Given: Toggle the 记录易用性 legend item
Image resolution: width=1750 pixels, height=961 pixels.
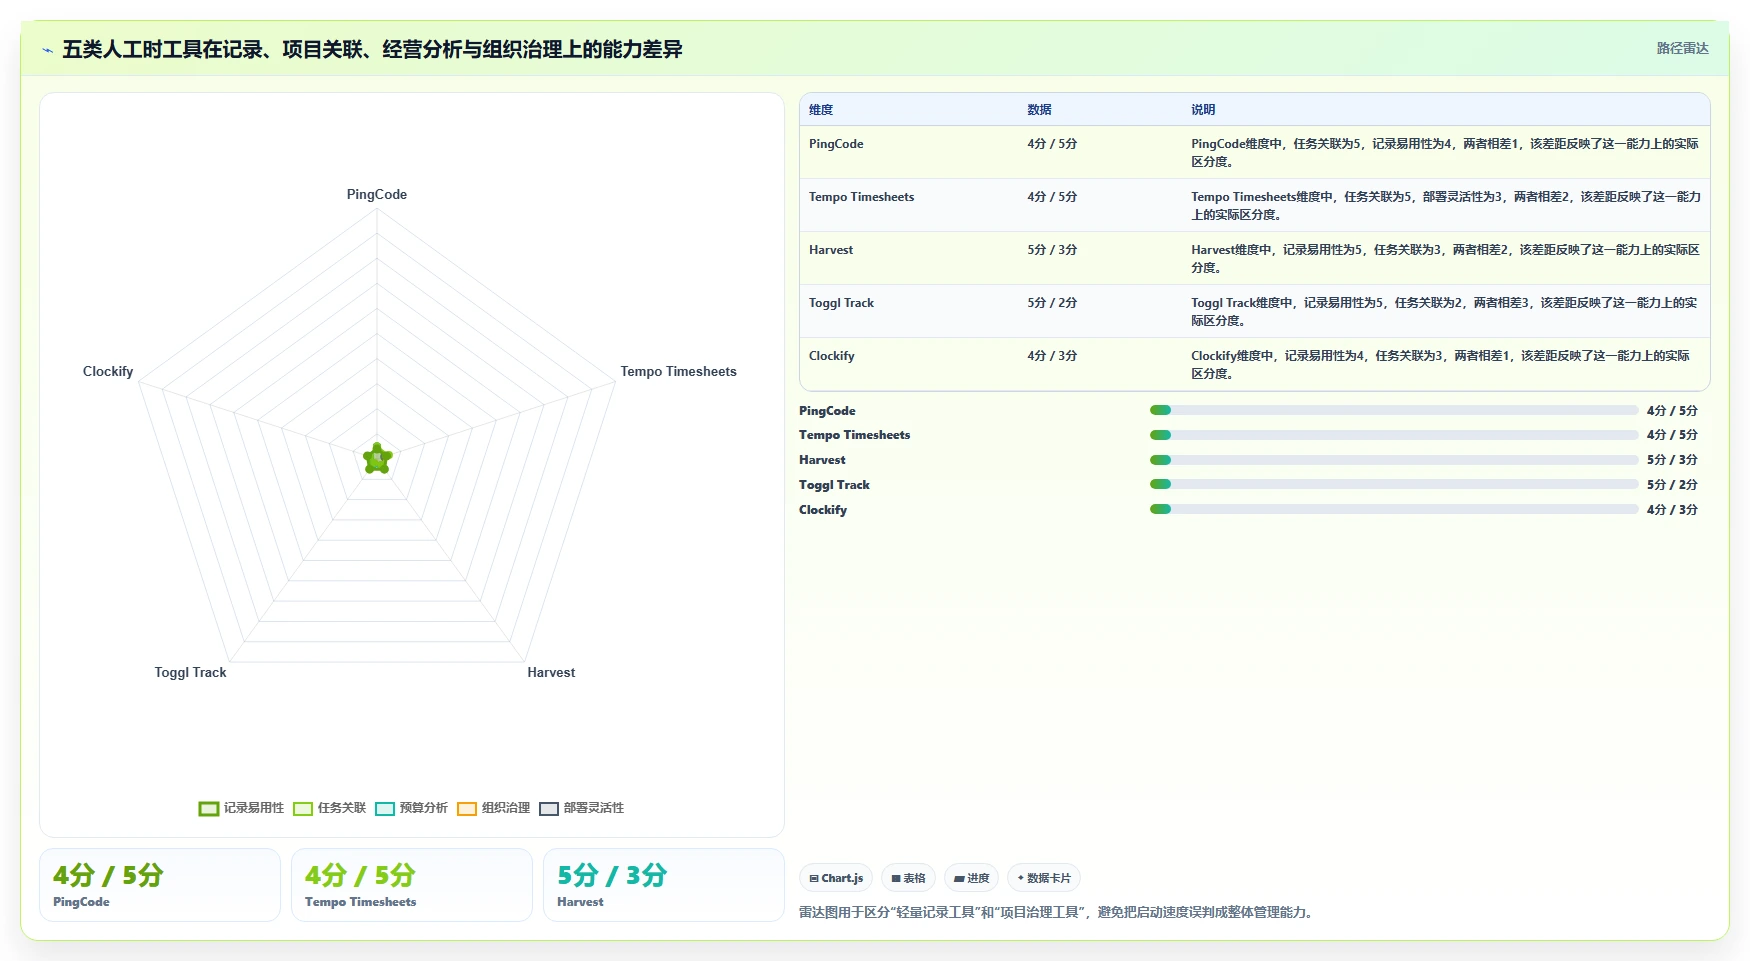Looking at the screenshot, I should (241, 808).
